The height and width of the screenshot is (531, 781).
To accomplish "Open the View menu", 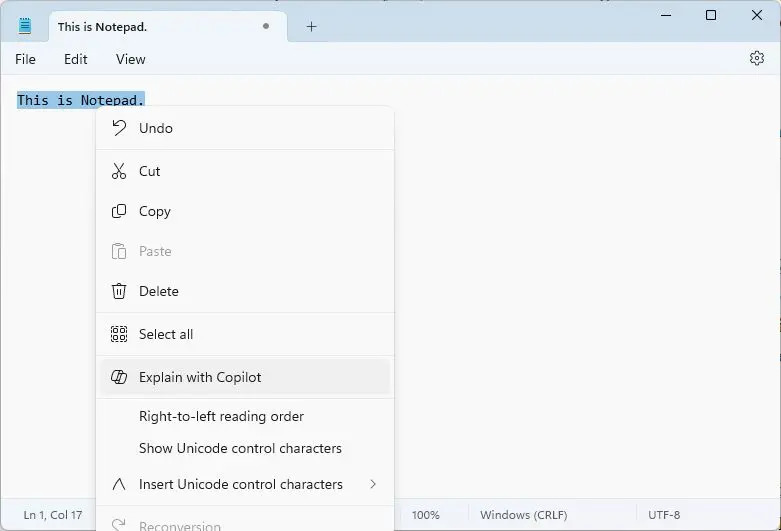I will pos(130,59).
